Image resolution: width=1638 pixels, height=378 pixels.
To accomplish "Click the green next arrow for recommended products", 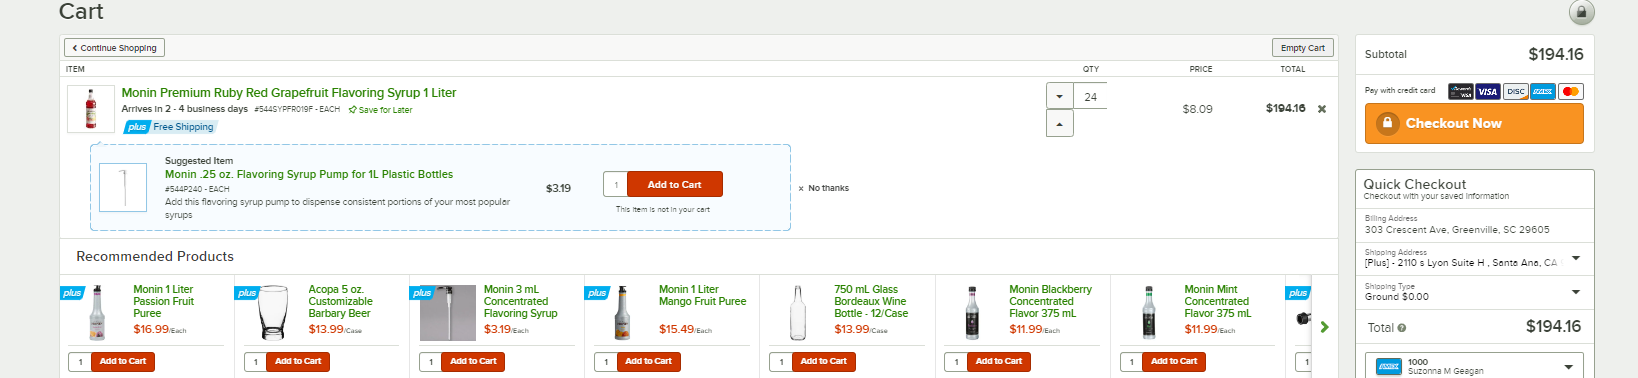I will click(1324, 327).
